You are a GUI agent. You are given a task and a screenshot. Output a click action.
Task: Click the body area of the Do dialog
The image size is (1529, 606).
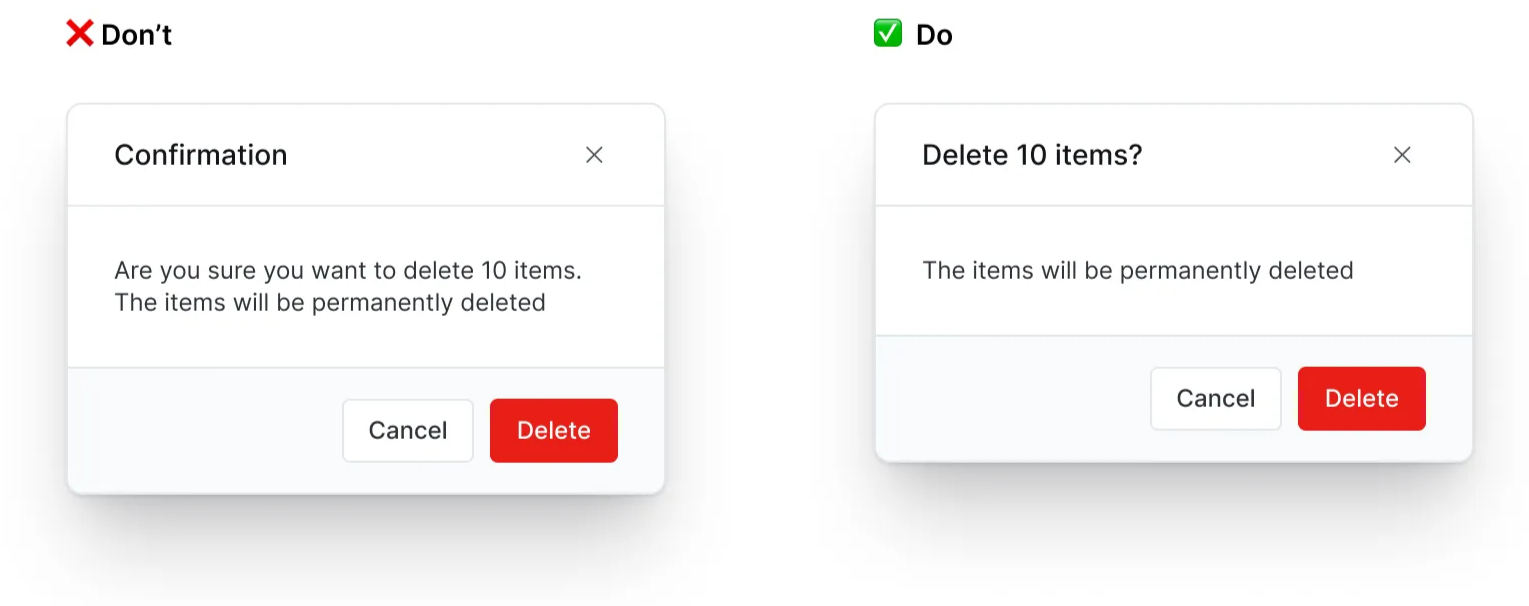[1173, 270]
